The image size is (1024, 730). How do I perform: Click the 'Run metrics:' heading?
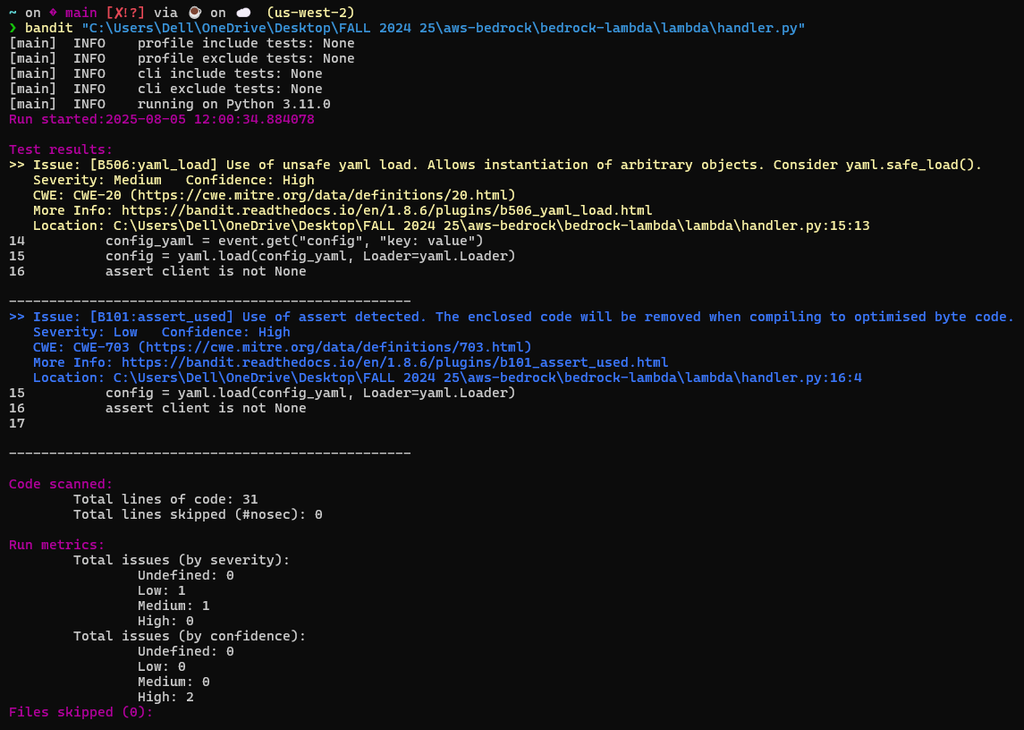(57, 545)
